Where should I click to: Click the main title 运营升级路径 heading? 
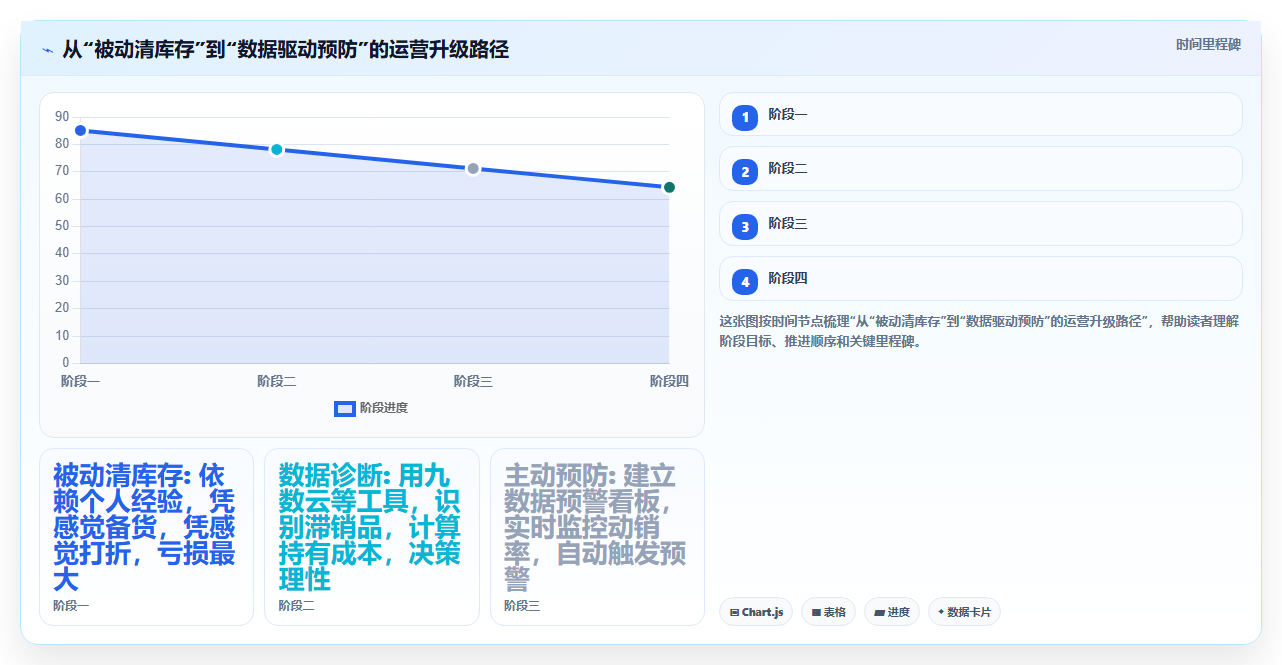tap(285, 50)
